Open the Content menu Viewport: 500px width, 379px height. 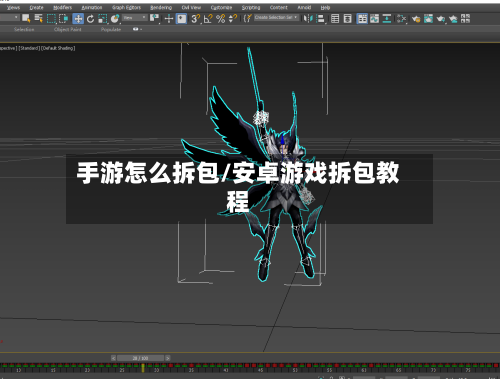tap(278, 7)
